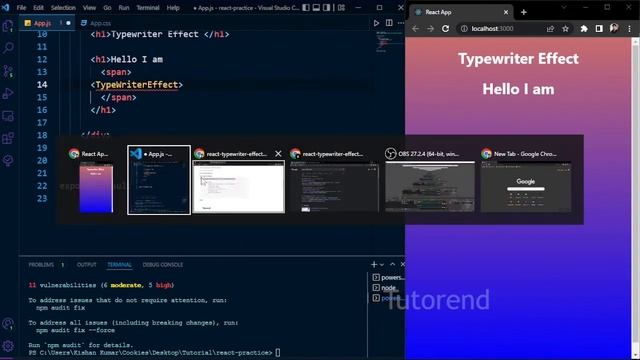Screen dimensions: 640x360
Task: Switch to the React App window thumbnail
Action: [x=96, y=181]
